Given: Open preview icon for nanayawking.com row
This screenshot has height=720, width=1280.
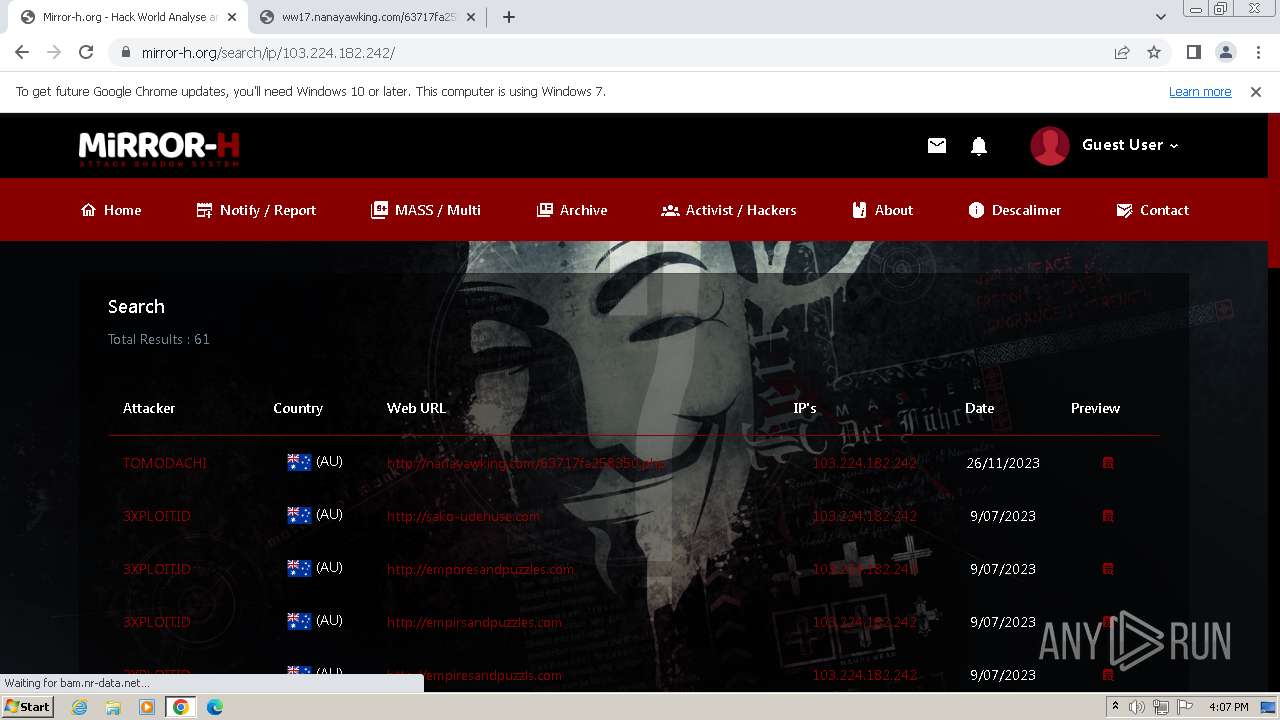Looking at the screenshot, I should pyautogui.click(x=1108, y=463).
